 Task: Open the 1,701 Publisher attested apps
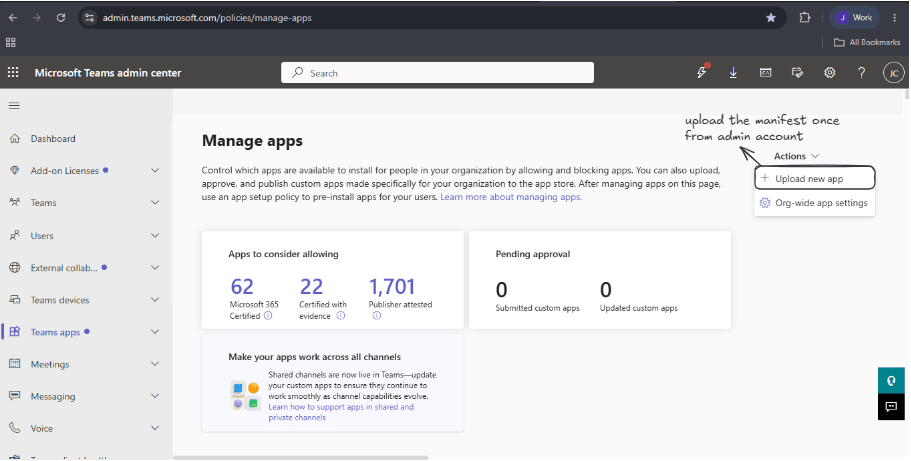tap(392, 287)
